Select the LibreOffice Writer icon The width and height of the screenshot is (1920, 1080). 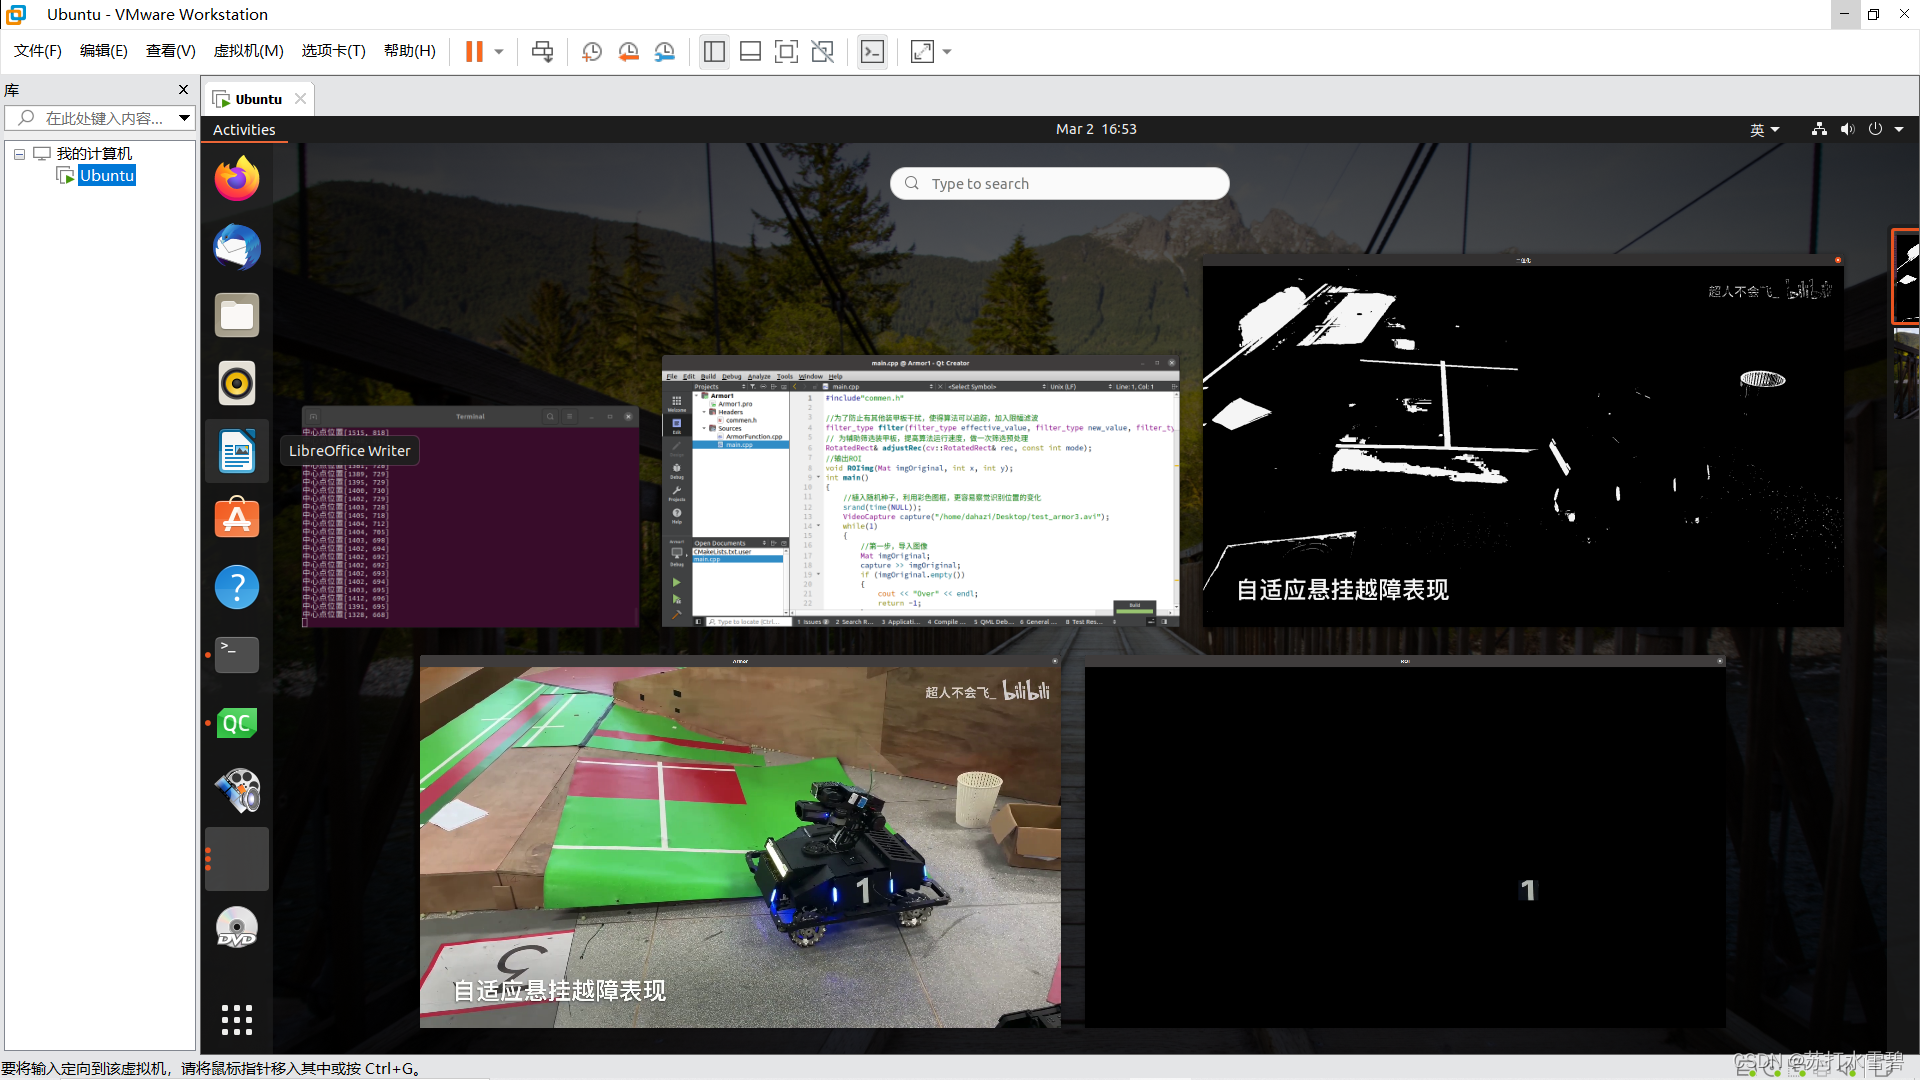pos(236,450)
